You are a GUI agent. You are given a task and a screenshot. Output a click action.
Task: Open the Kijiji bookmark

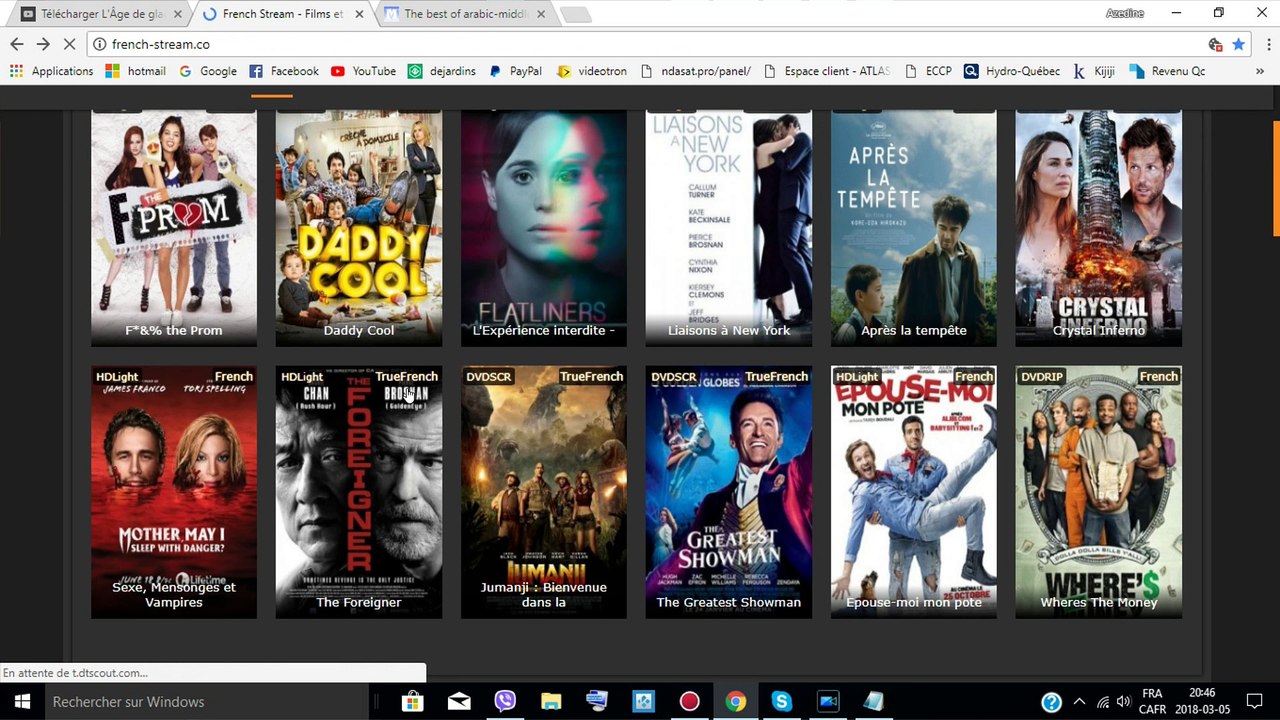click(1094, 71)
